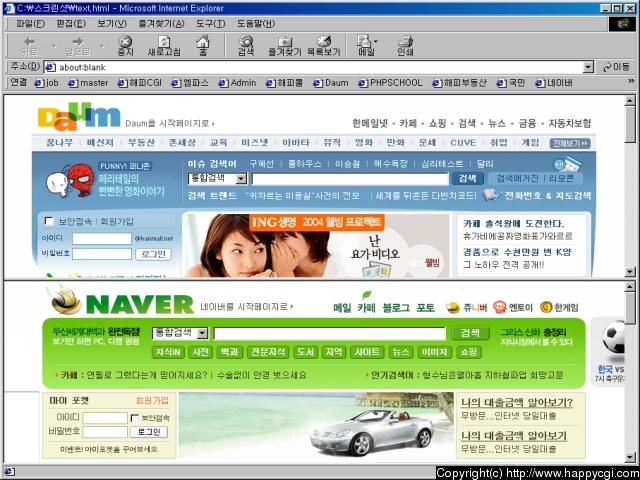
Task: Open the 보기(V) menu
Action: point(112,24)
